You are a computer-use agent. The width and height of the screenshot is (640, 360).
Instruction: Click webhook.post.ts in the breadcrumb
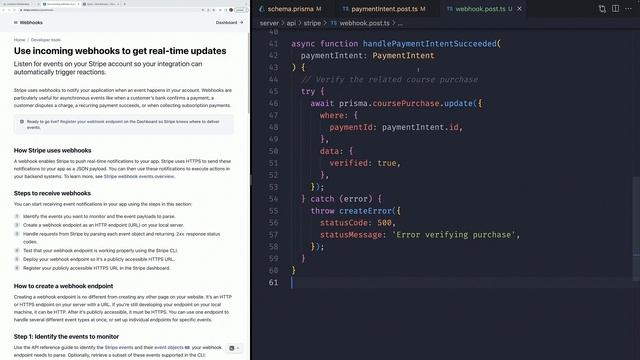[364, 23]
